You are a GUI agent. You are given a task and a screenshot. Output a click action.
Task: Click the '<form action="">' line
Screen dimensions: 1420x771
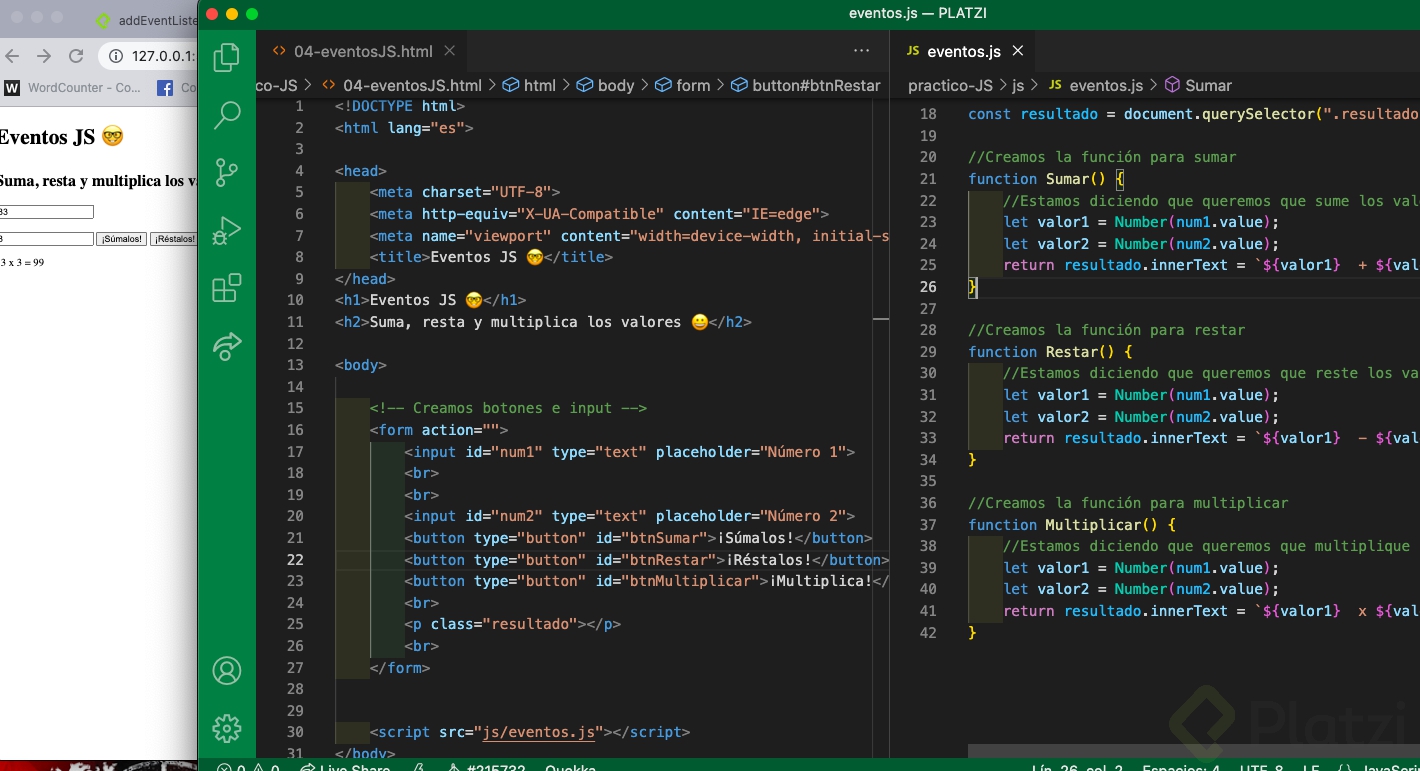(x=439, y=430)
